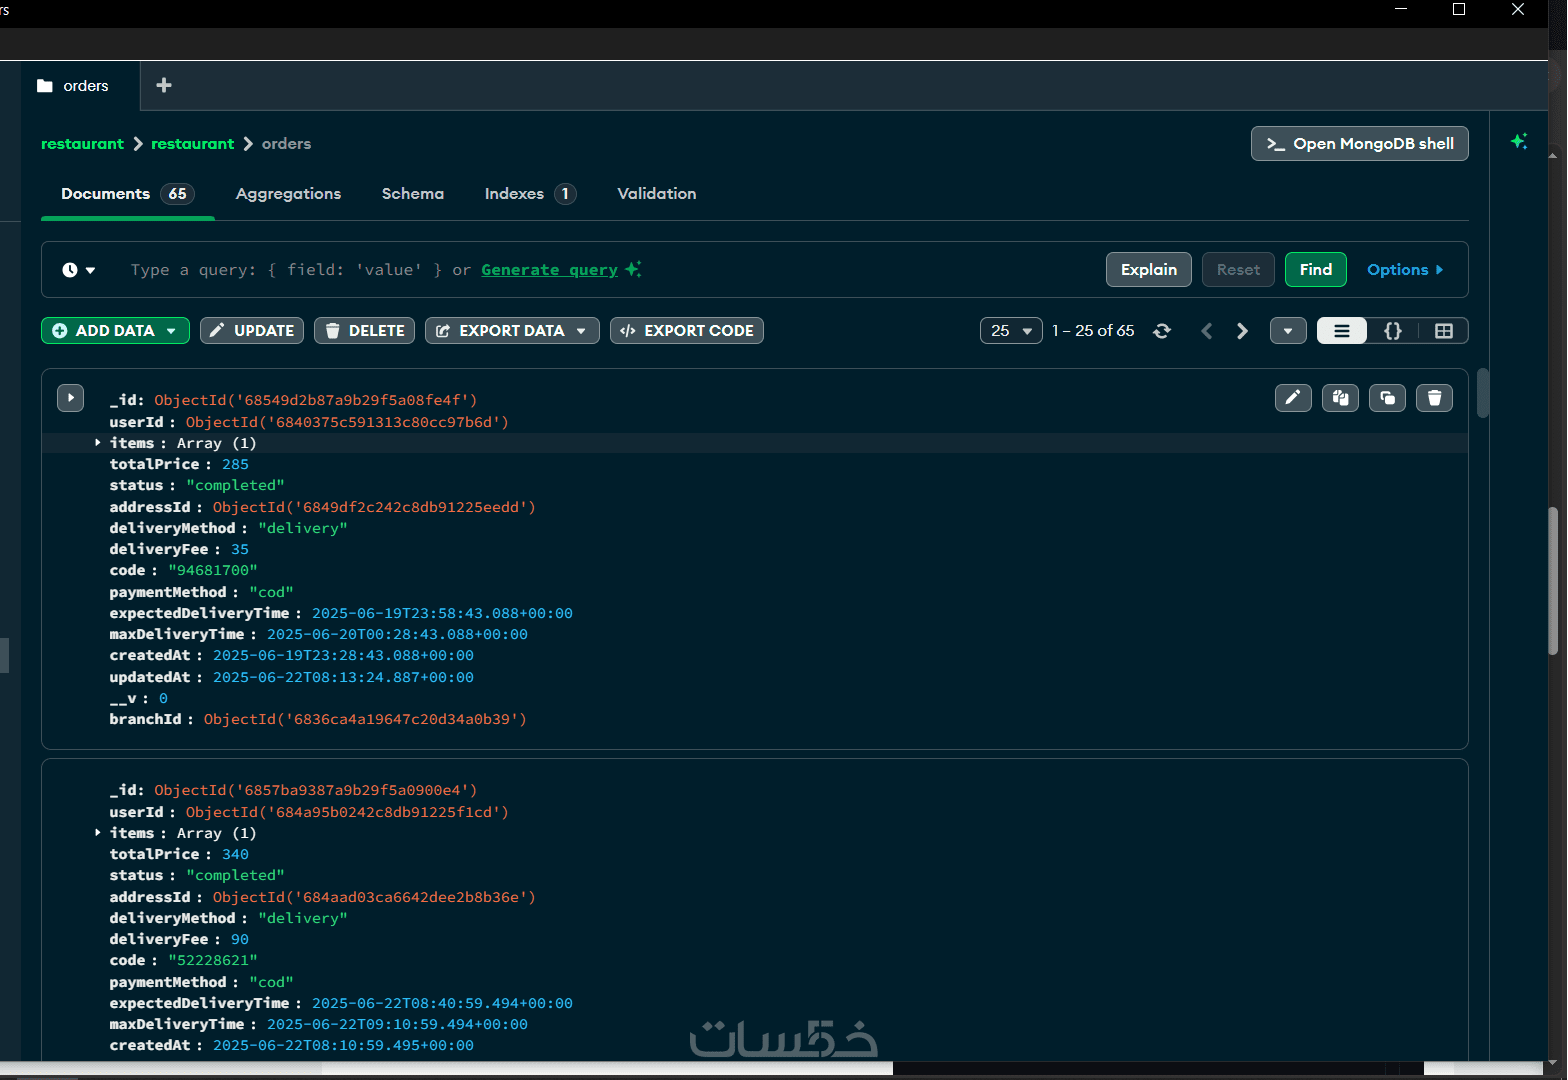This screenshot has width=1568, height=1080.
Task: Click deliveryFee value 35
Action: coord(240,549)
